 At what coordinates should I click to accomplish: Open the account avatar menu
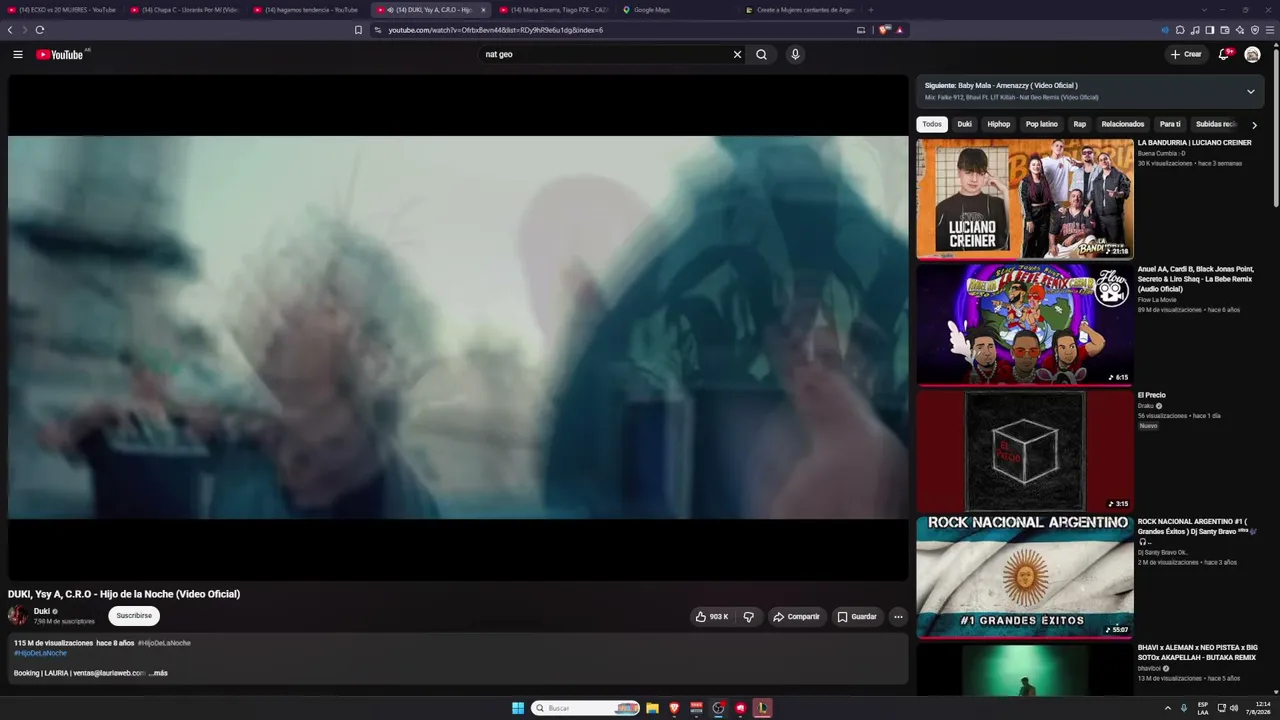[x=1252, y=54]
